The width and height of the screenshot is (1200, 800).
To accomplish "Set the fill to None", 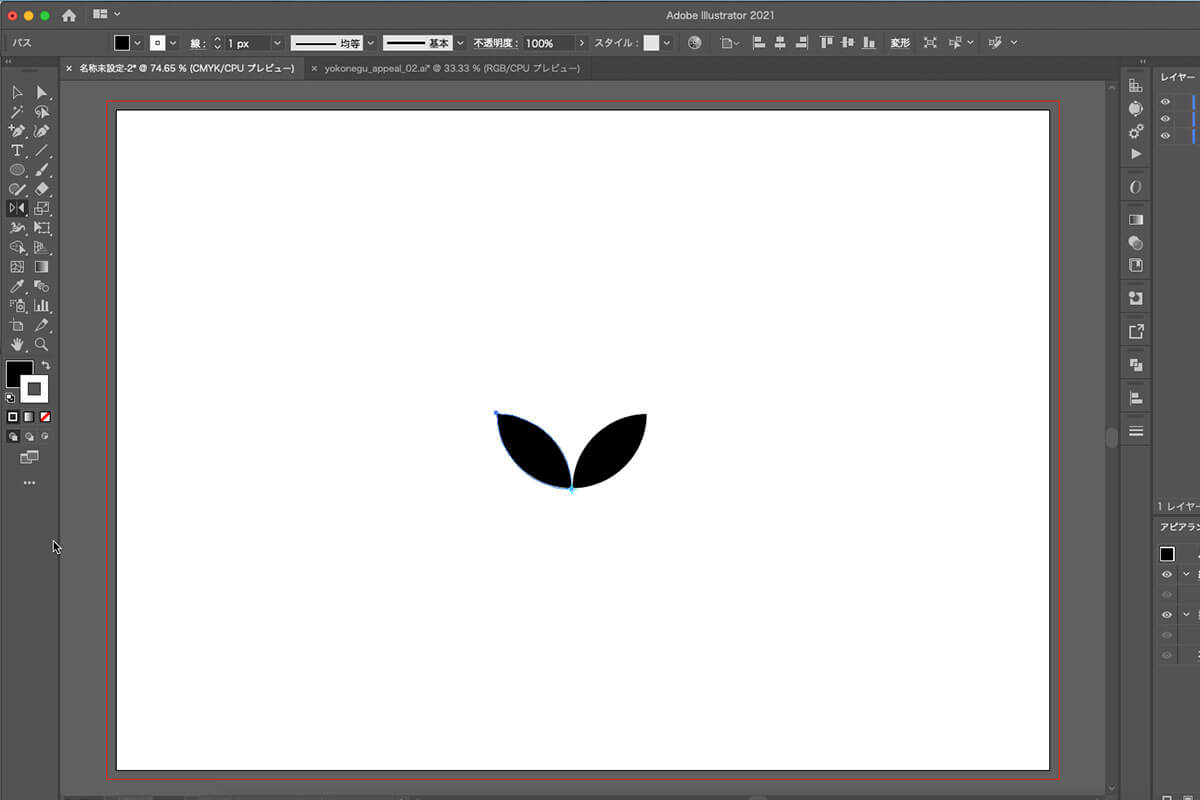I will pos(45,416).
